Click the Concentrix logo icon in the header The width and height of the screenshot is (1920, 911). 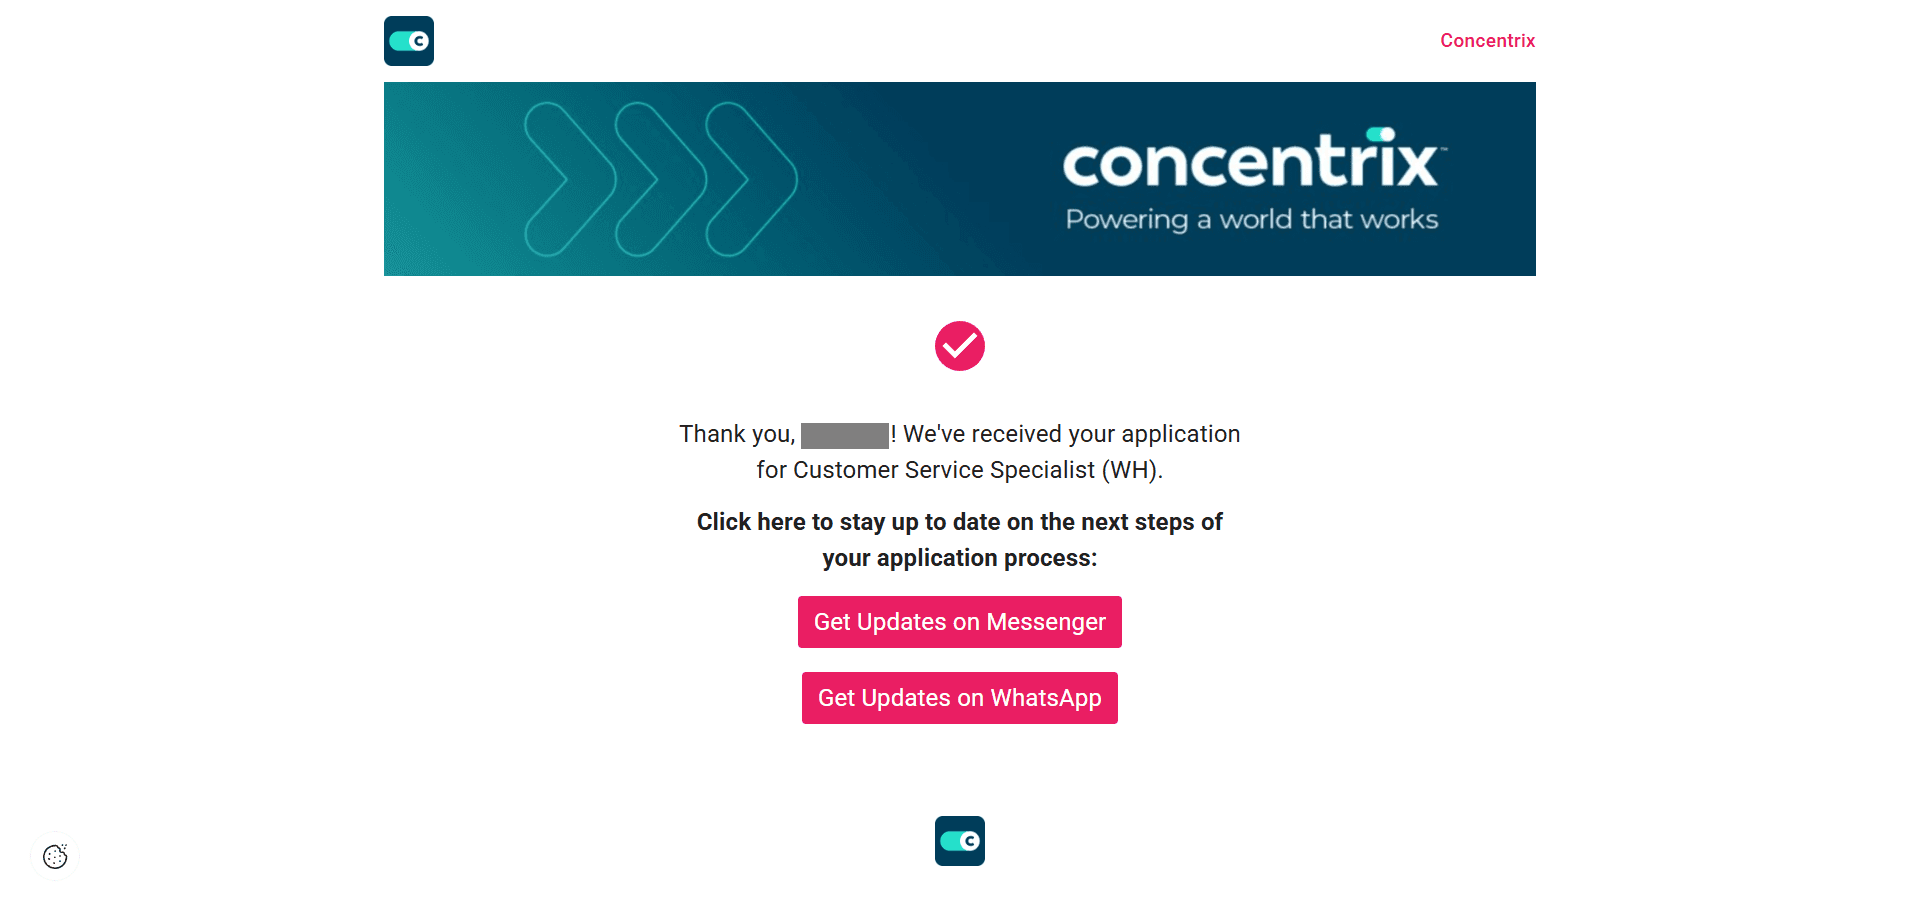coord(408,41)
